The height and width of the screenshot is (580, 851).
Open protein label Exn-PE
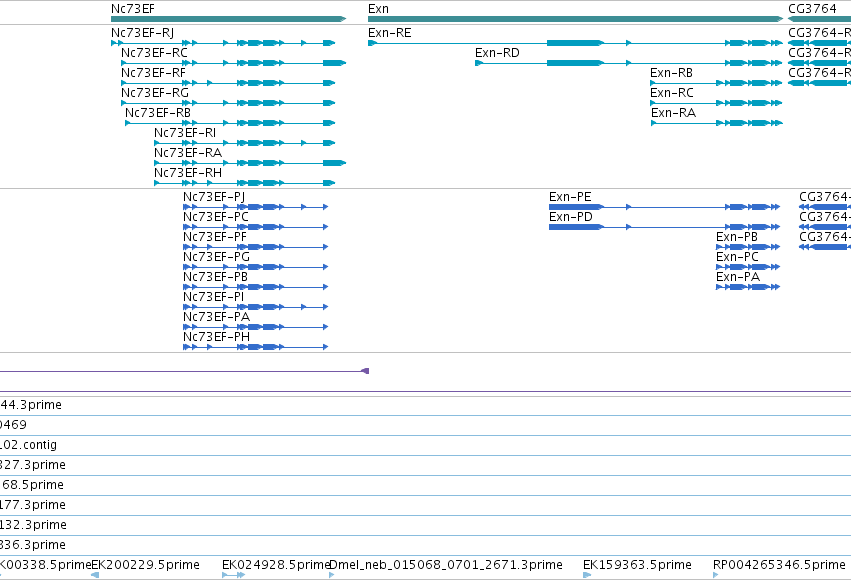click(x=570, y=196)
